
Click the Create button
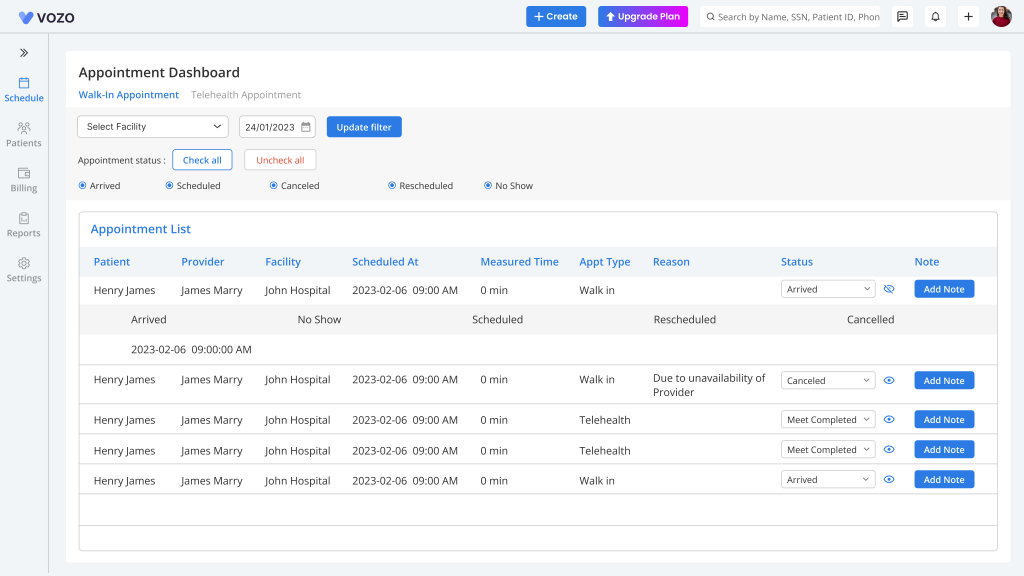point(556,16)
